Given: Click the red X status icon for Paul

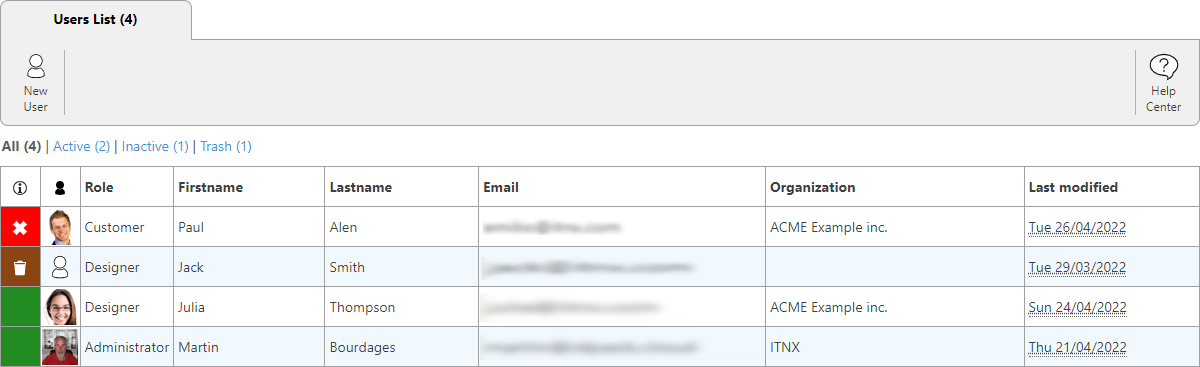Looking at the screenshot, I should click(x=20, y=227).
